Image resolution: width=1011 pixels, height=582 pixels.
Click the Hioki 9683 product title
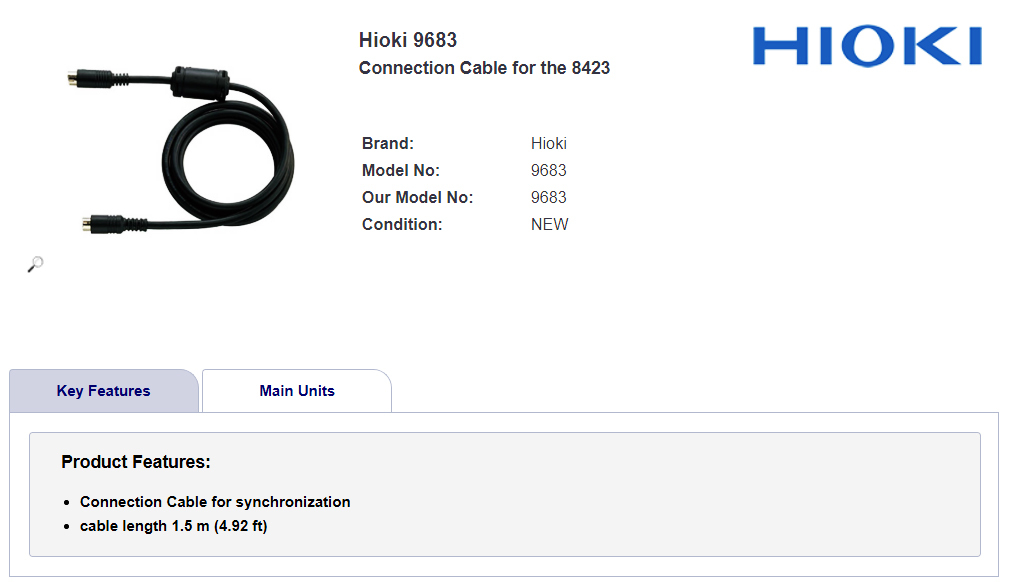(x=408, y=40)
